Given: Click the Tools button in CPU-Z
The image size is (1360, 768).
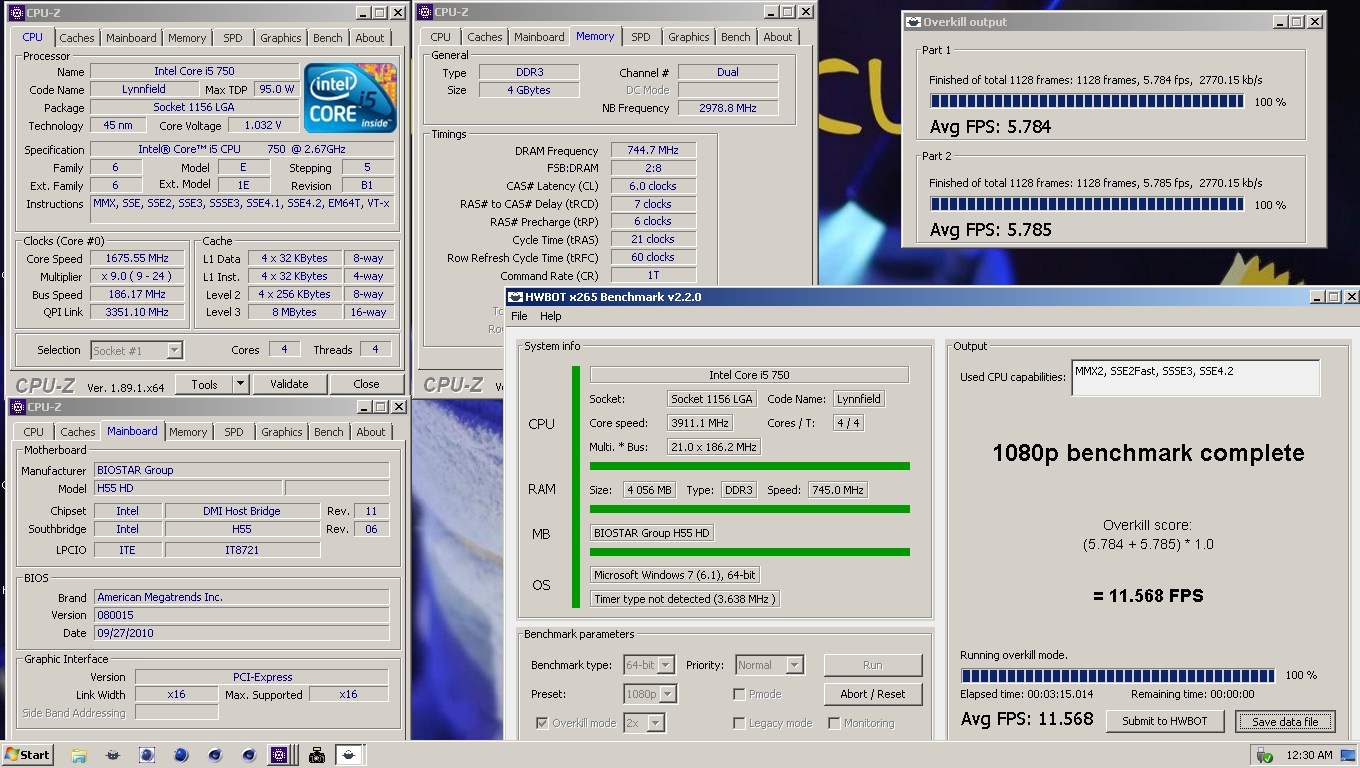Looking at the screenshot, I should pos(204,384).
